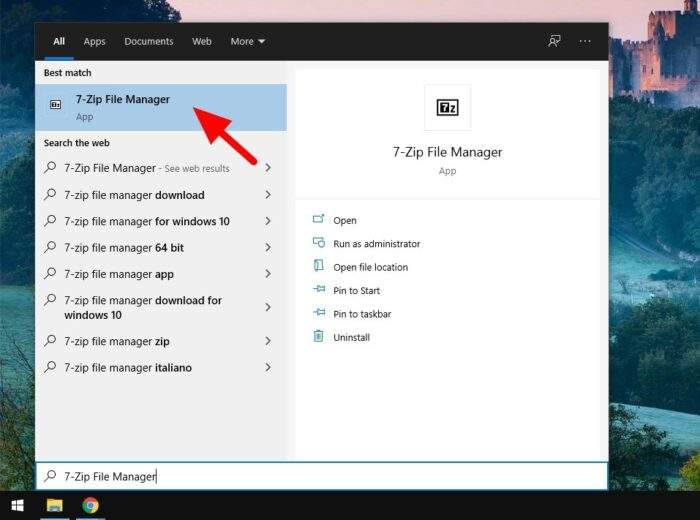Click search icon beside '7-zip file manager download'

point(50,194)
